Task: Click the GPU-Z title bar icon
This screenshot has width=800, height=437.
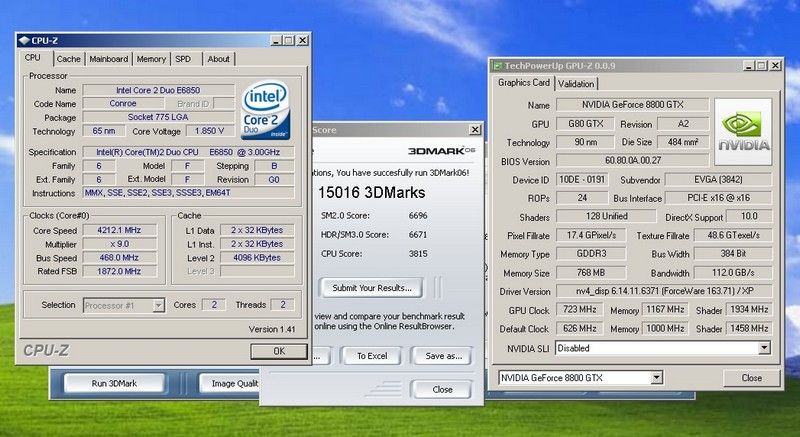Action: point(497,66)
